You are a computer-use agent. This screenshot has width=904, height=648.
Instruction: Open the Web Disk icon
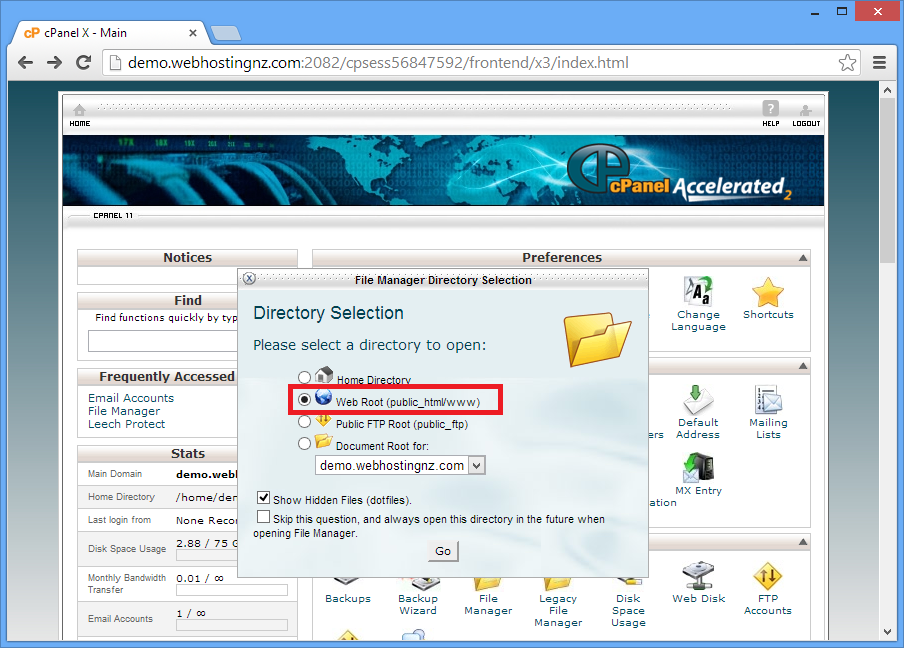click(698, 576)
